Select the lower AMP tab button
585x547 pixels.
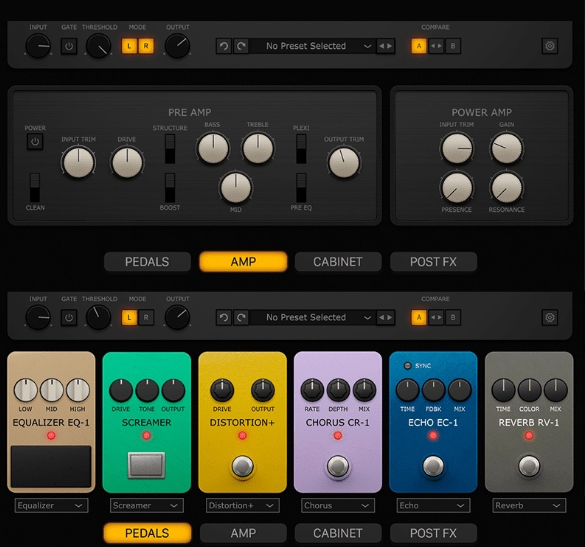pyautogui.click(x=243, y=533)
